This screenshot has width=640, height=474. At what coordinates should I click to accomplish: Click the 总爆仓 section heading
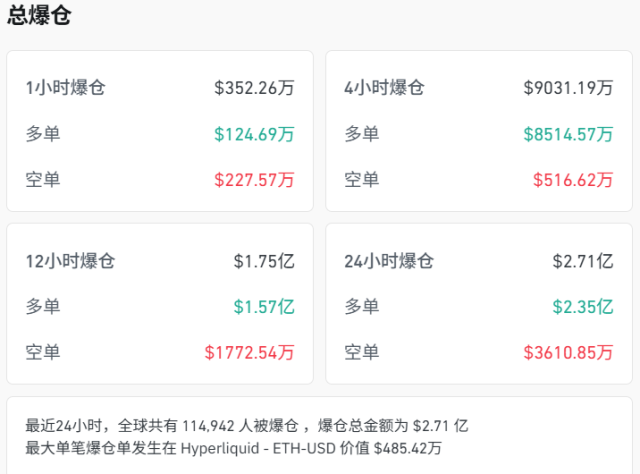(39, 16)
